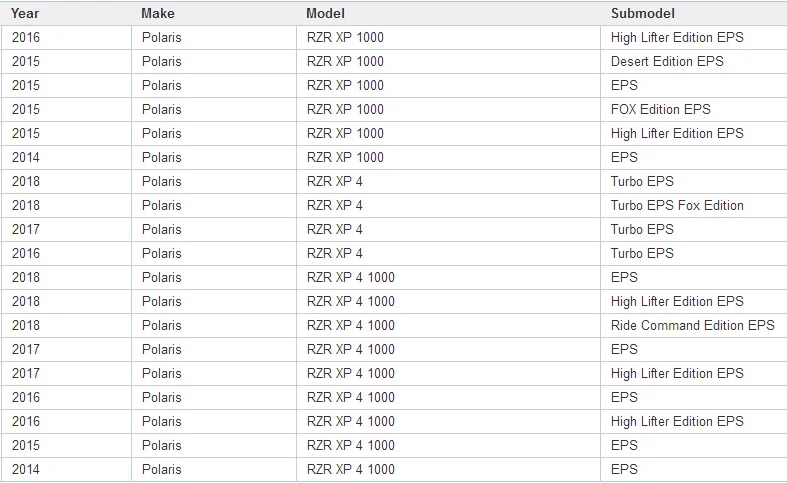
Task: Click year 2015 in Desert Edition row
Action: (x=26, y=61)
